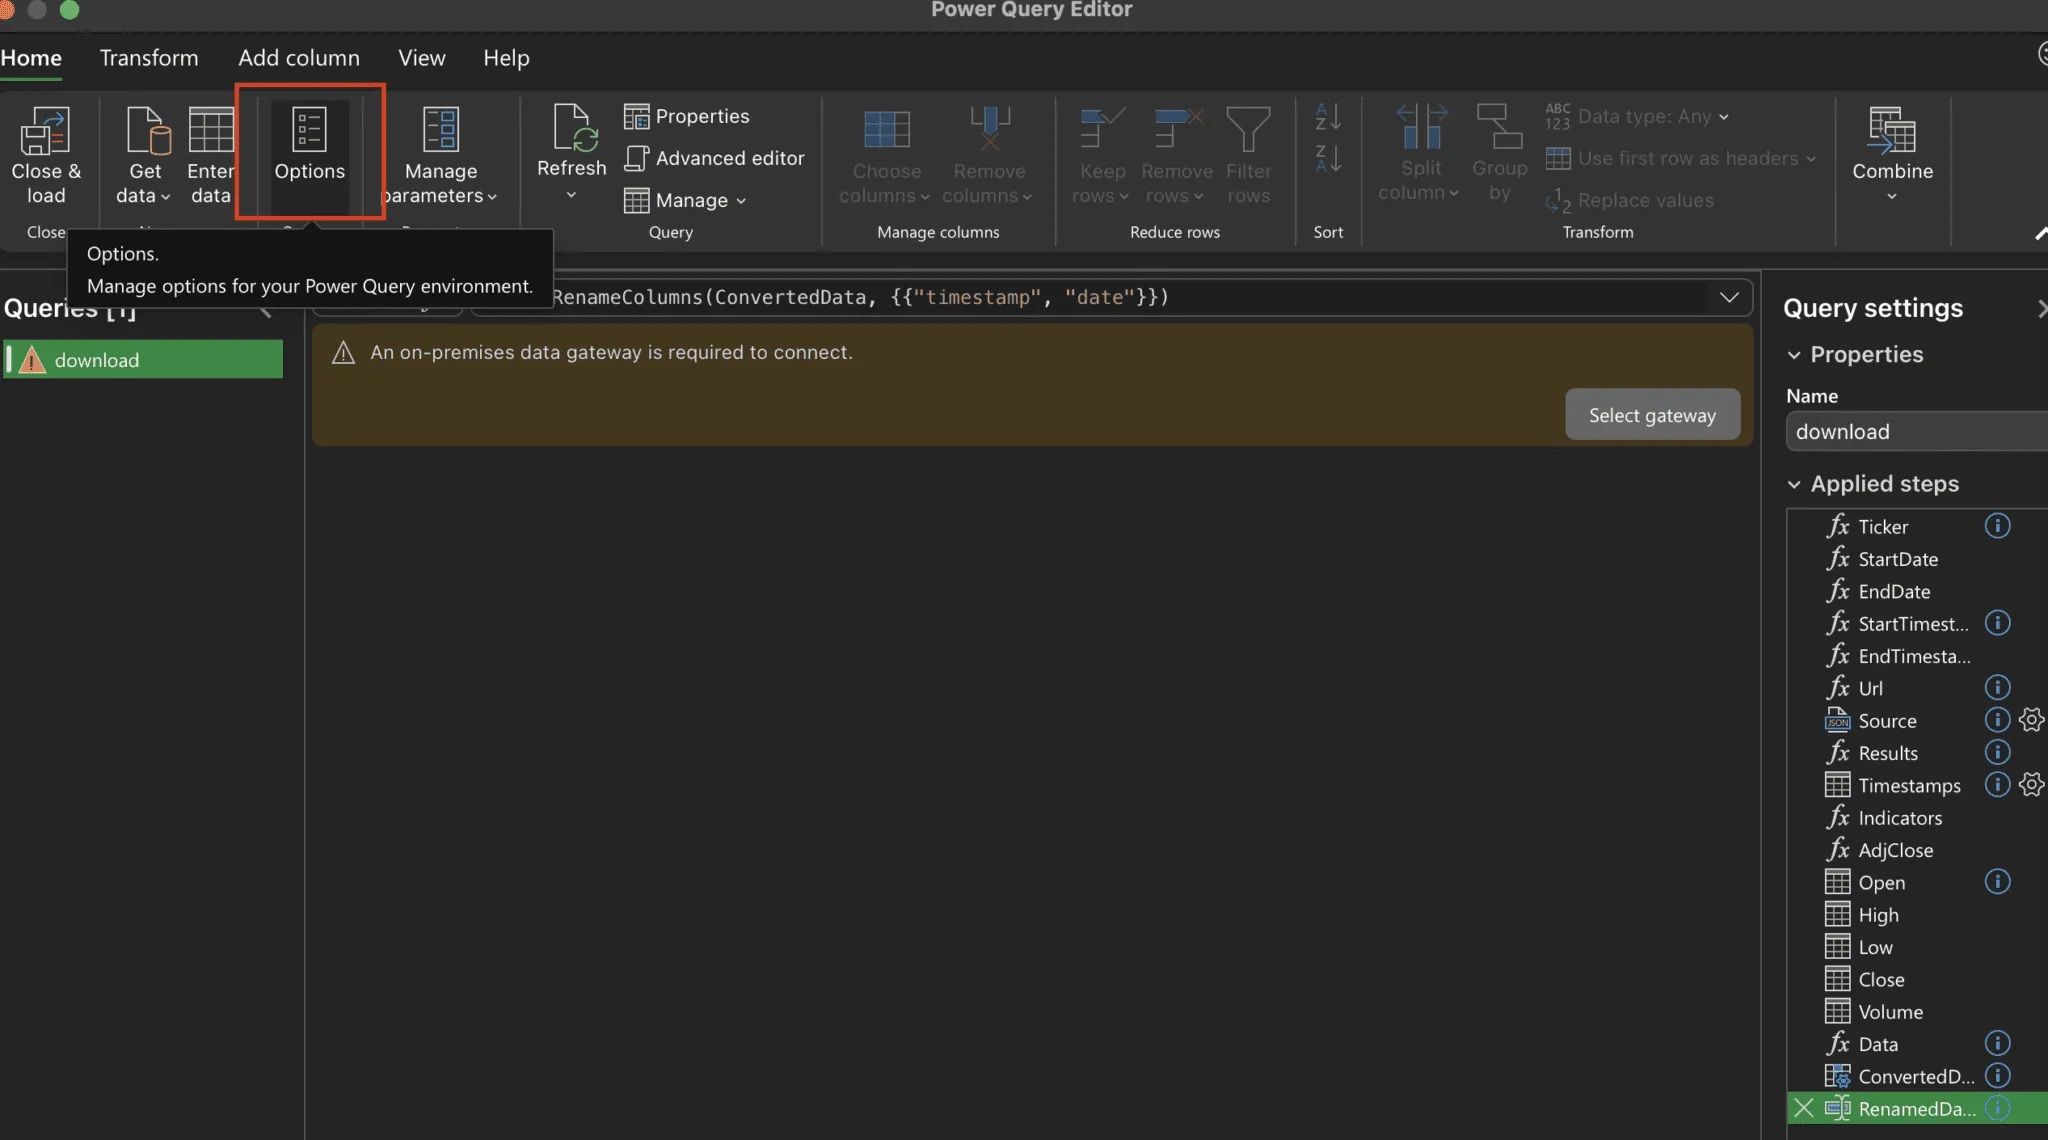Switch to the Transform tab
This screenshot has width=2048, height=1140.
tap(149, 58)
